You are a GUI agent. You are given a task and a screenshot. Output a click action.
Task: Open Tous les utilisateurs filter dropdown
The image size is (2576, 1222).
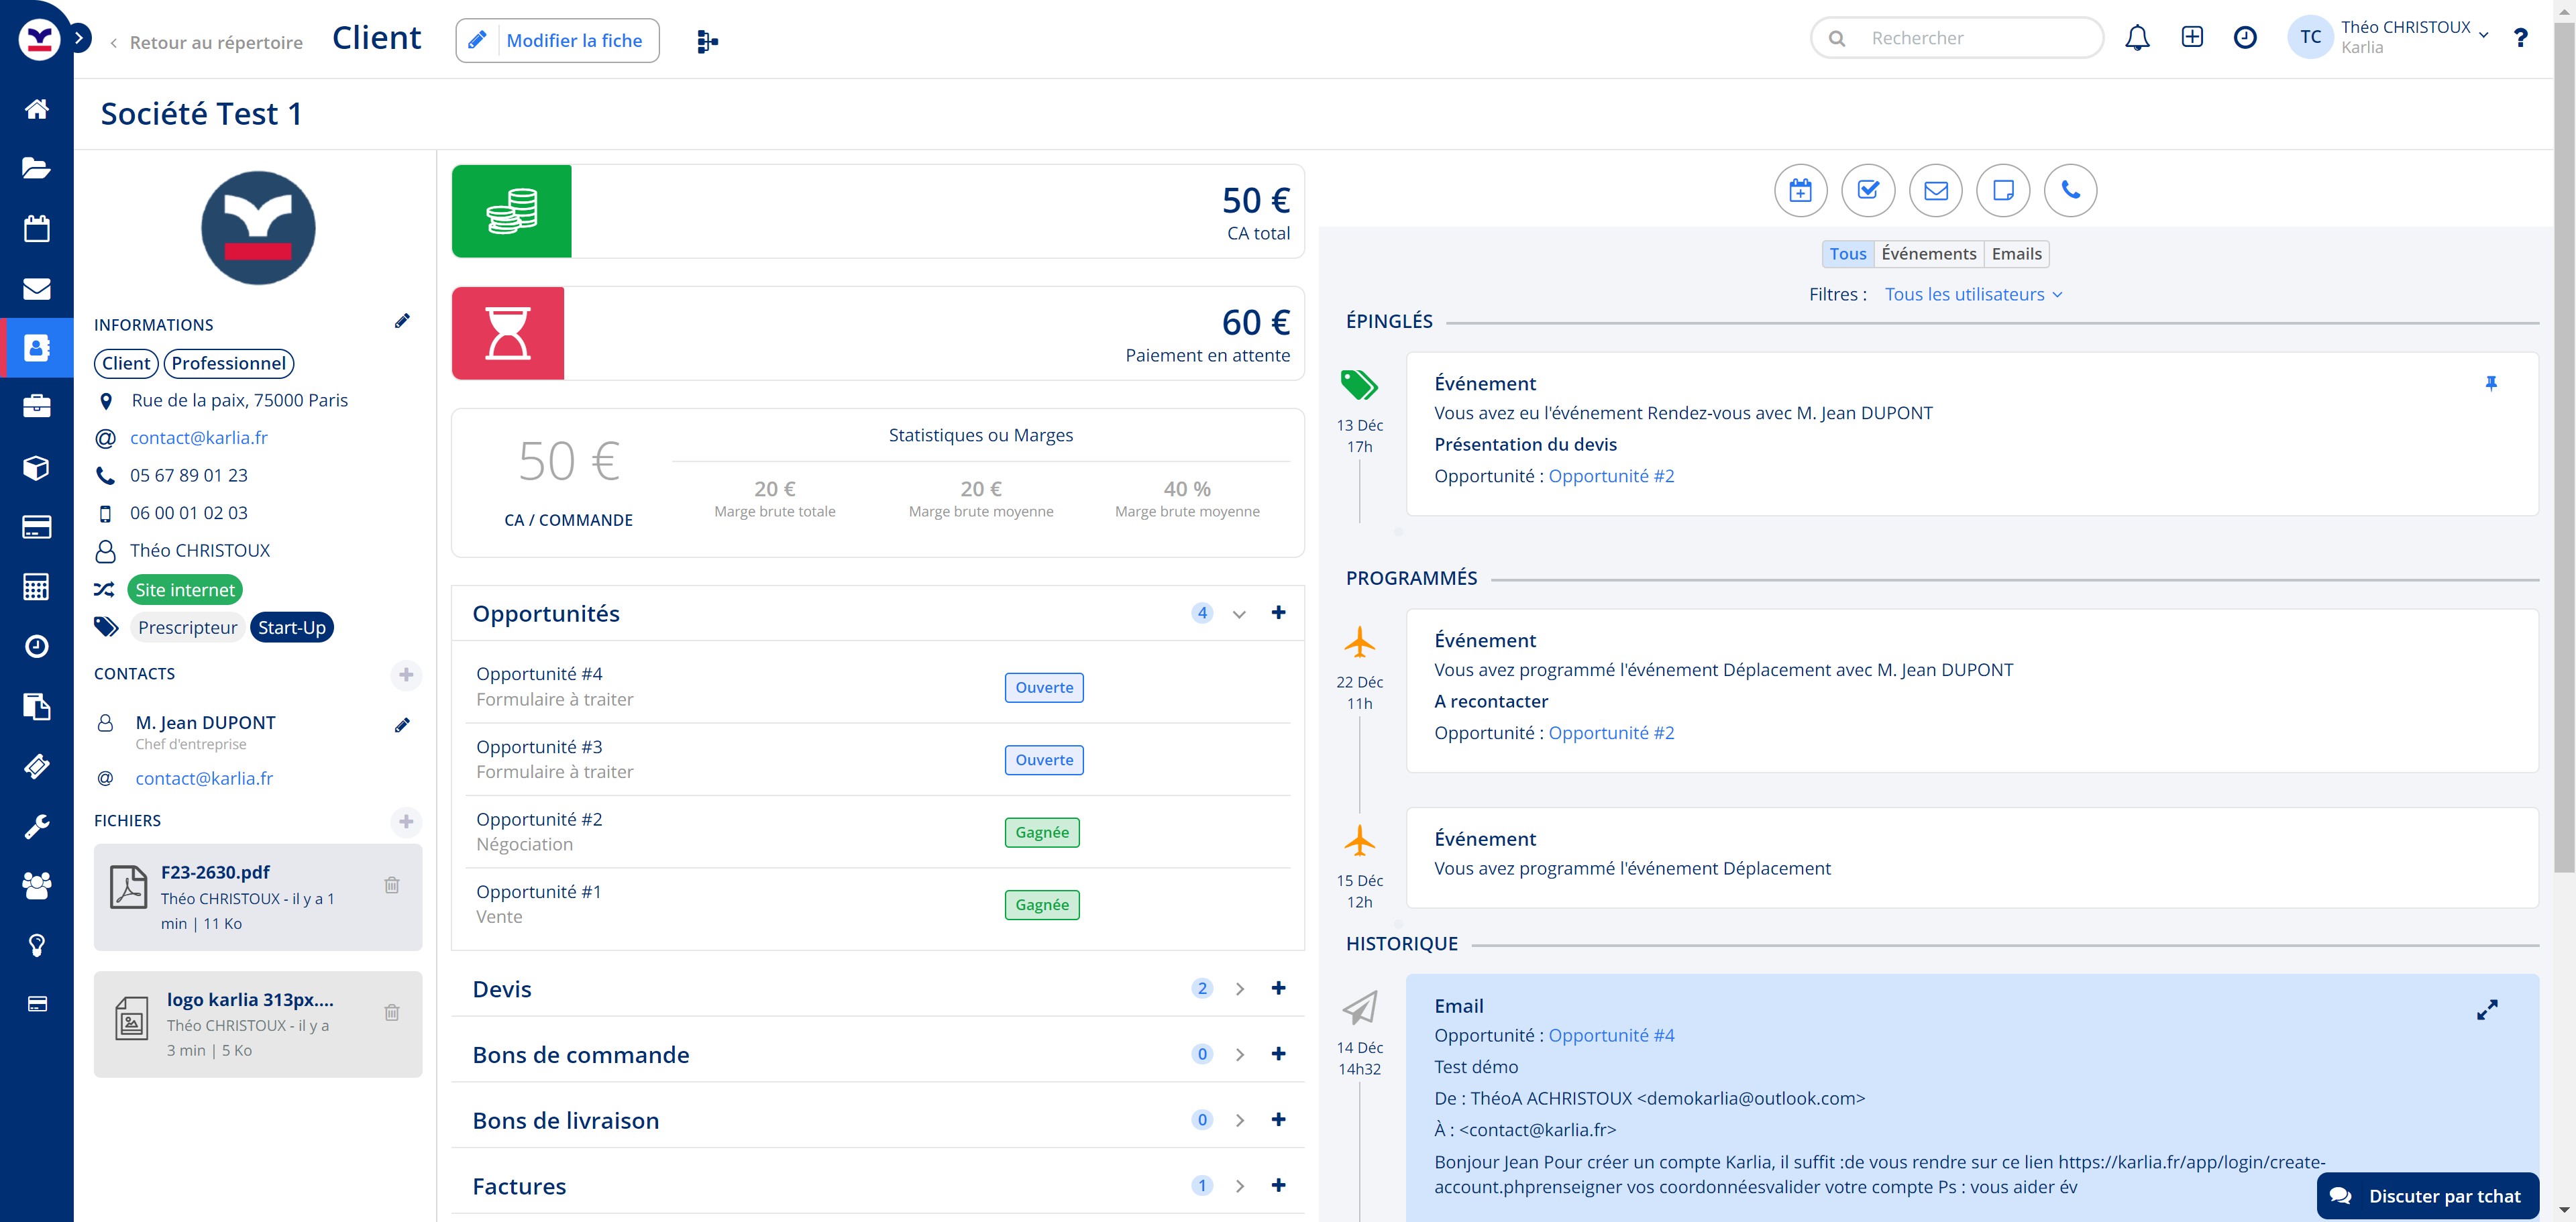tap(1973, 294)
